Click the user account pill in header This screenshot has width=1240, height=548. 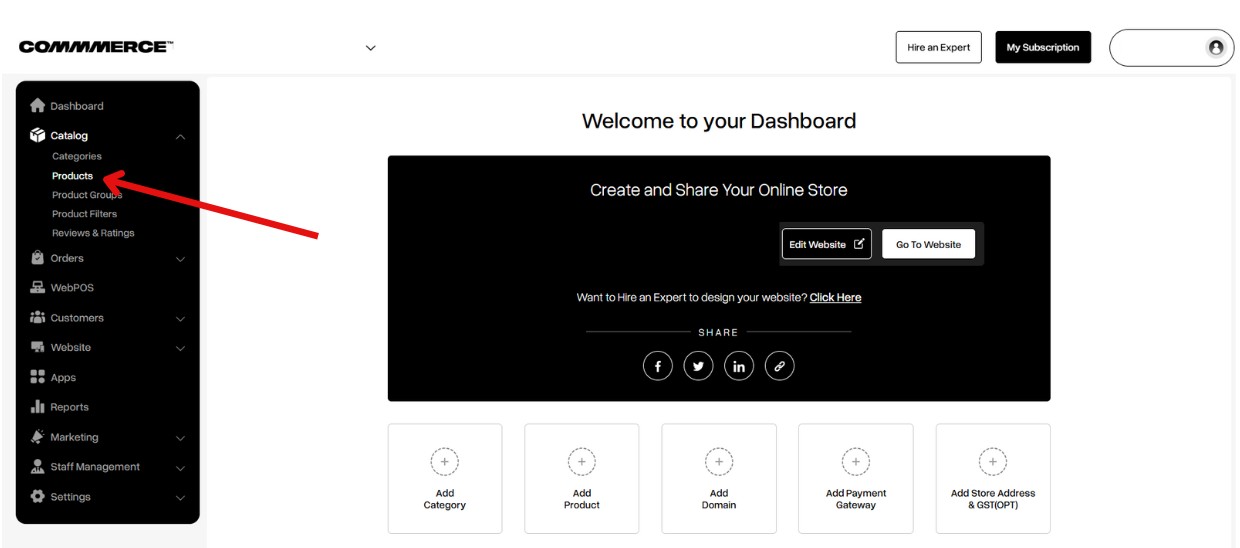click(1172, 47)
